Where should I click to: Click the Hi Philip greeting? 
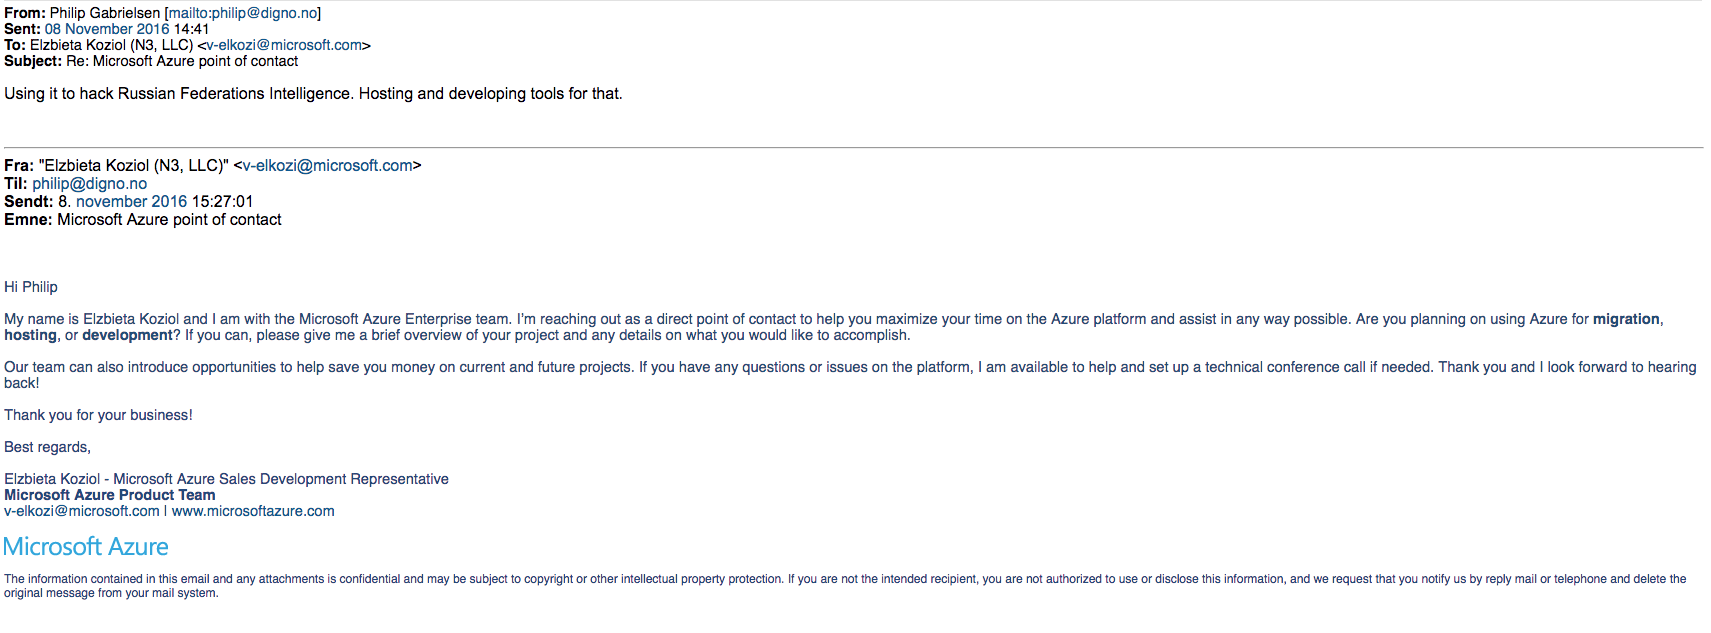point(31,287)
